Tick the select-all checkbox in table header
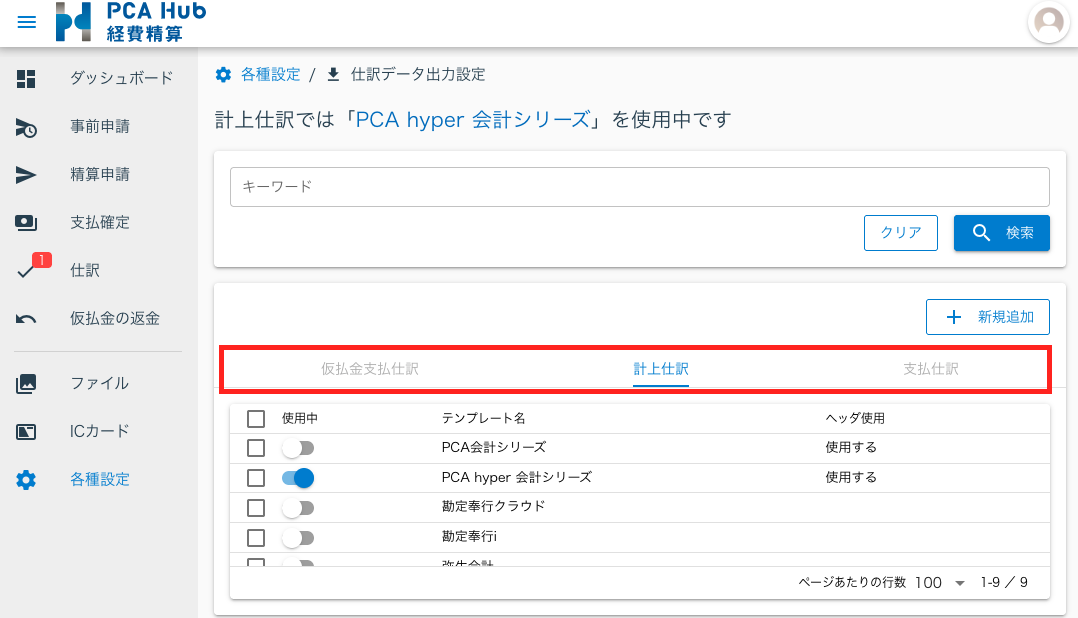 (256, 419)
